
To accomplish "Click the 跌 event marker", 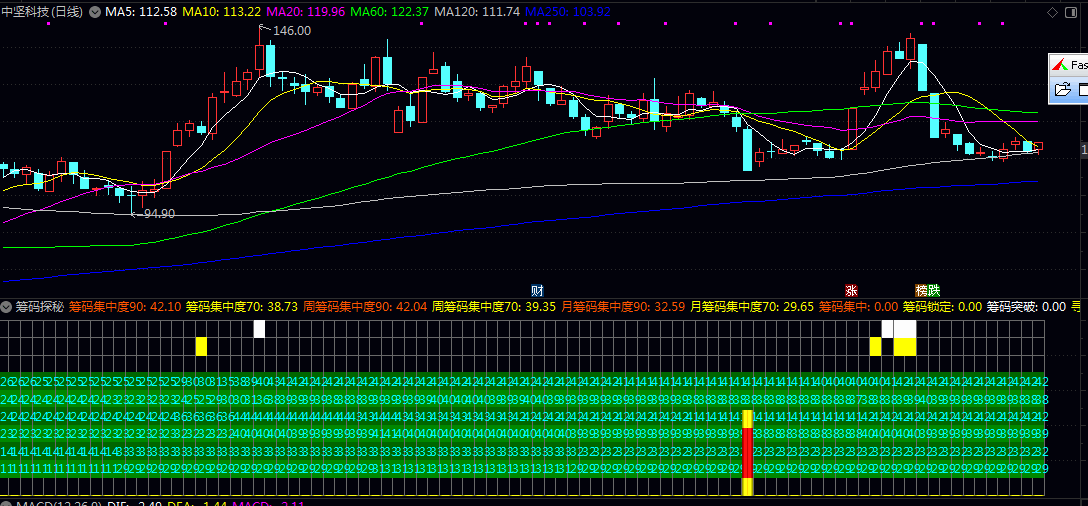I will [935, 289].
